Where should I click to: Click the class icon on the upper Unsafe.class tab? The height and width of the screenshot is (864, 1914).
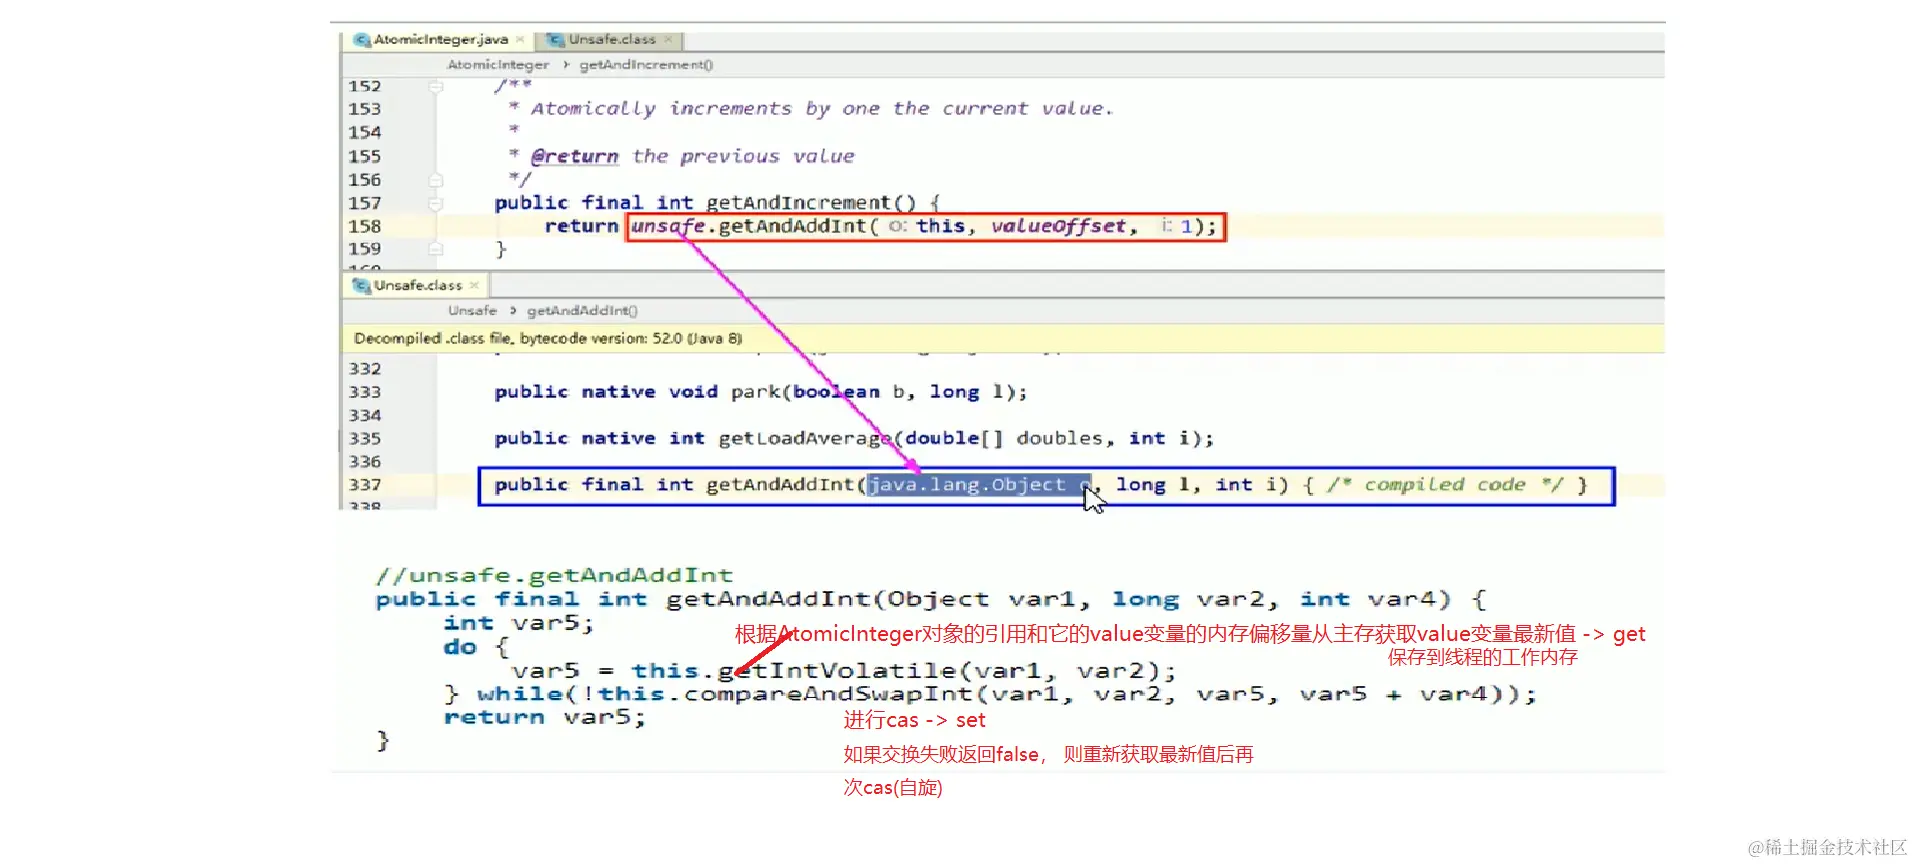tap(556, 40)
